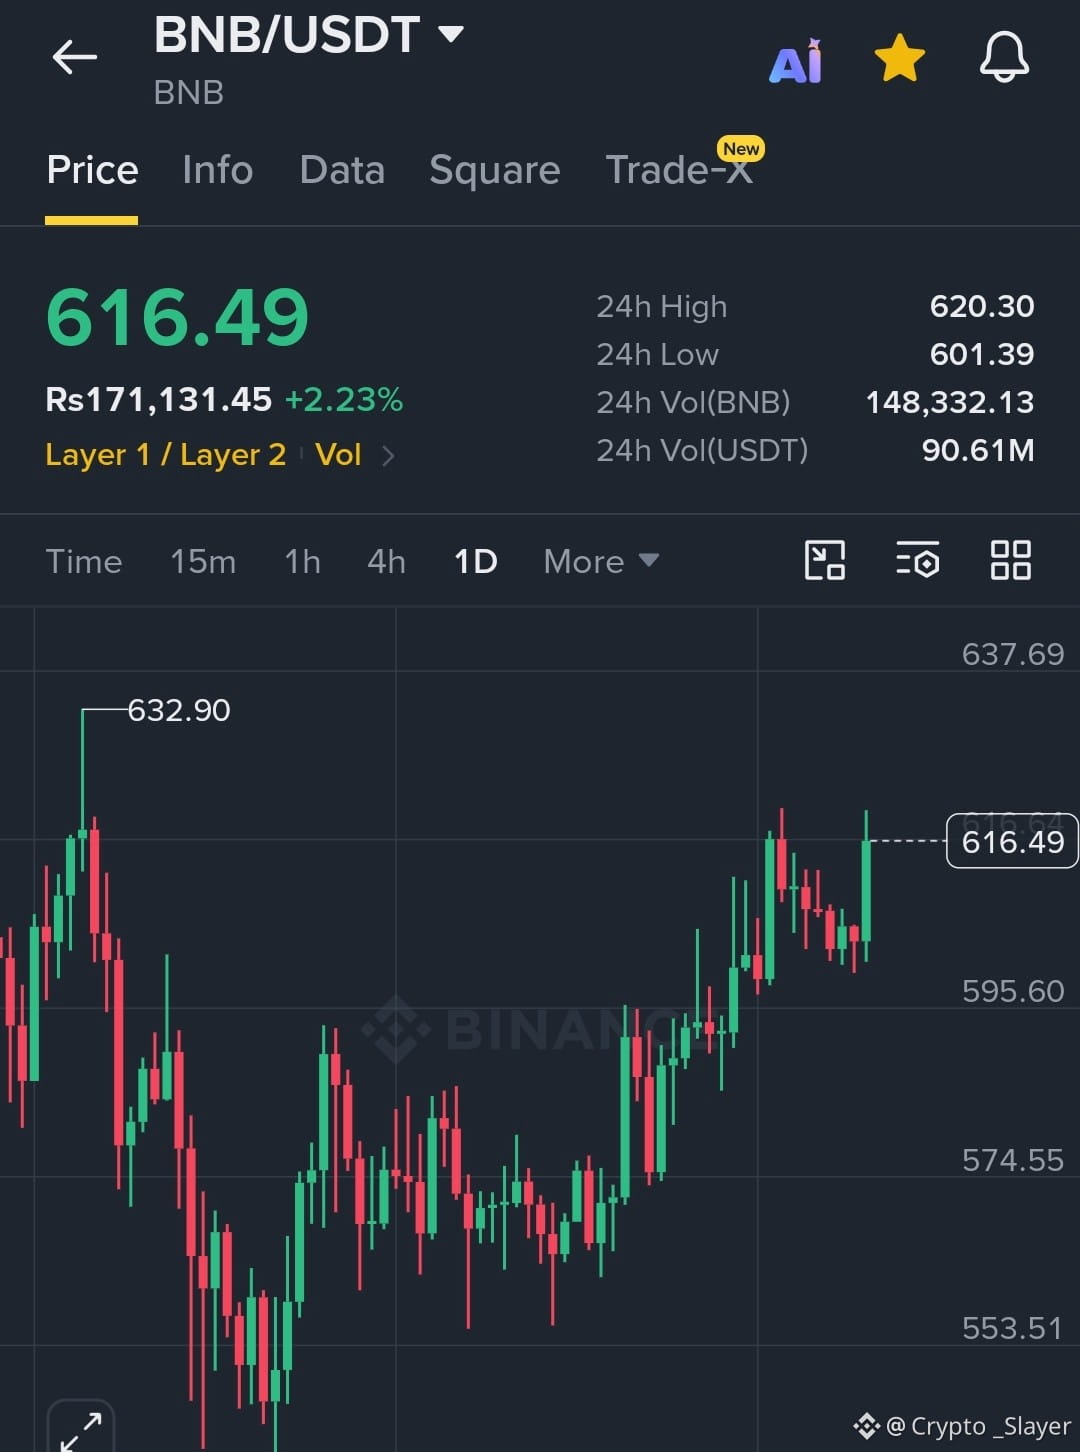
Task: Tap the 595.60 axis price label
Action: click(x=1013, y=991)
